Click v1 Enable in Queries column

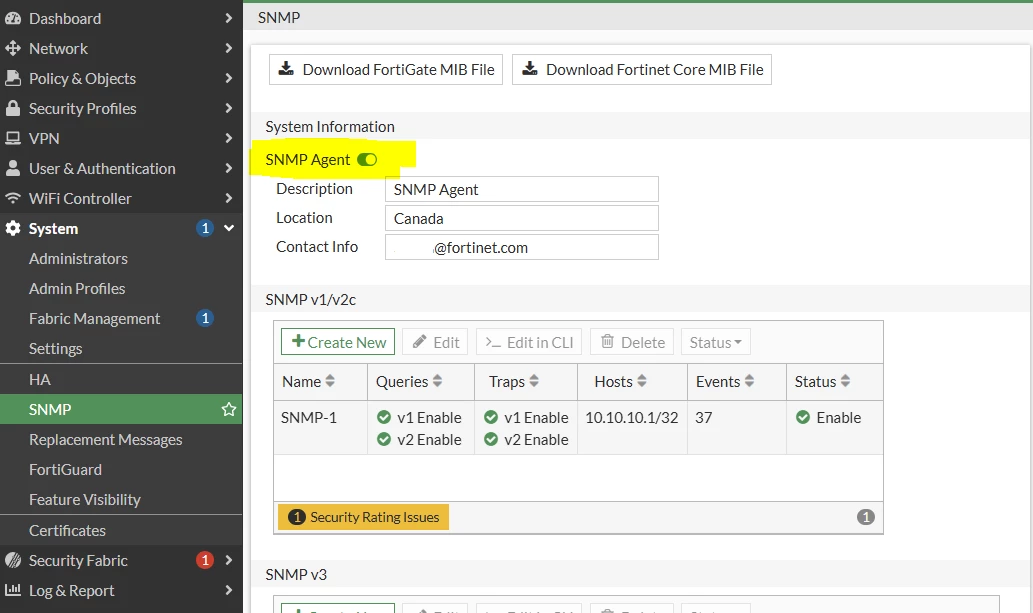point(429,417)
